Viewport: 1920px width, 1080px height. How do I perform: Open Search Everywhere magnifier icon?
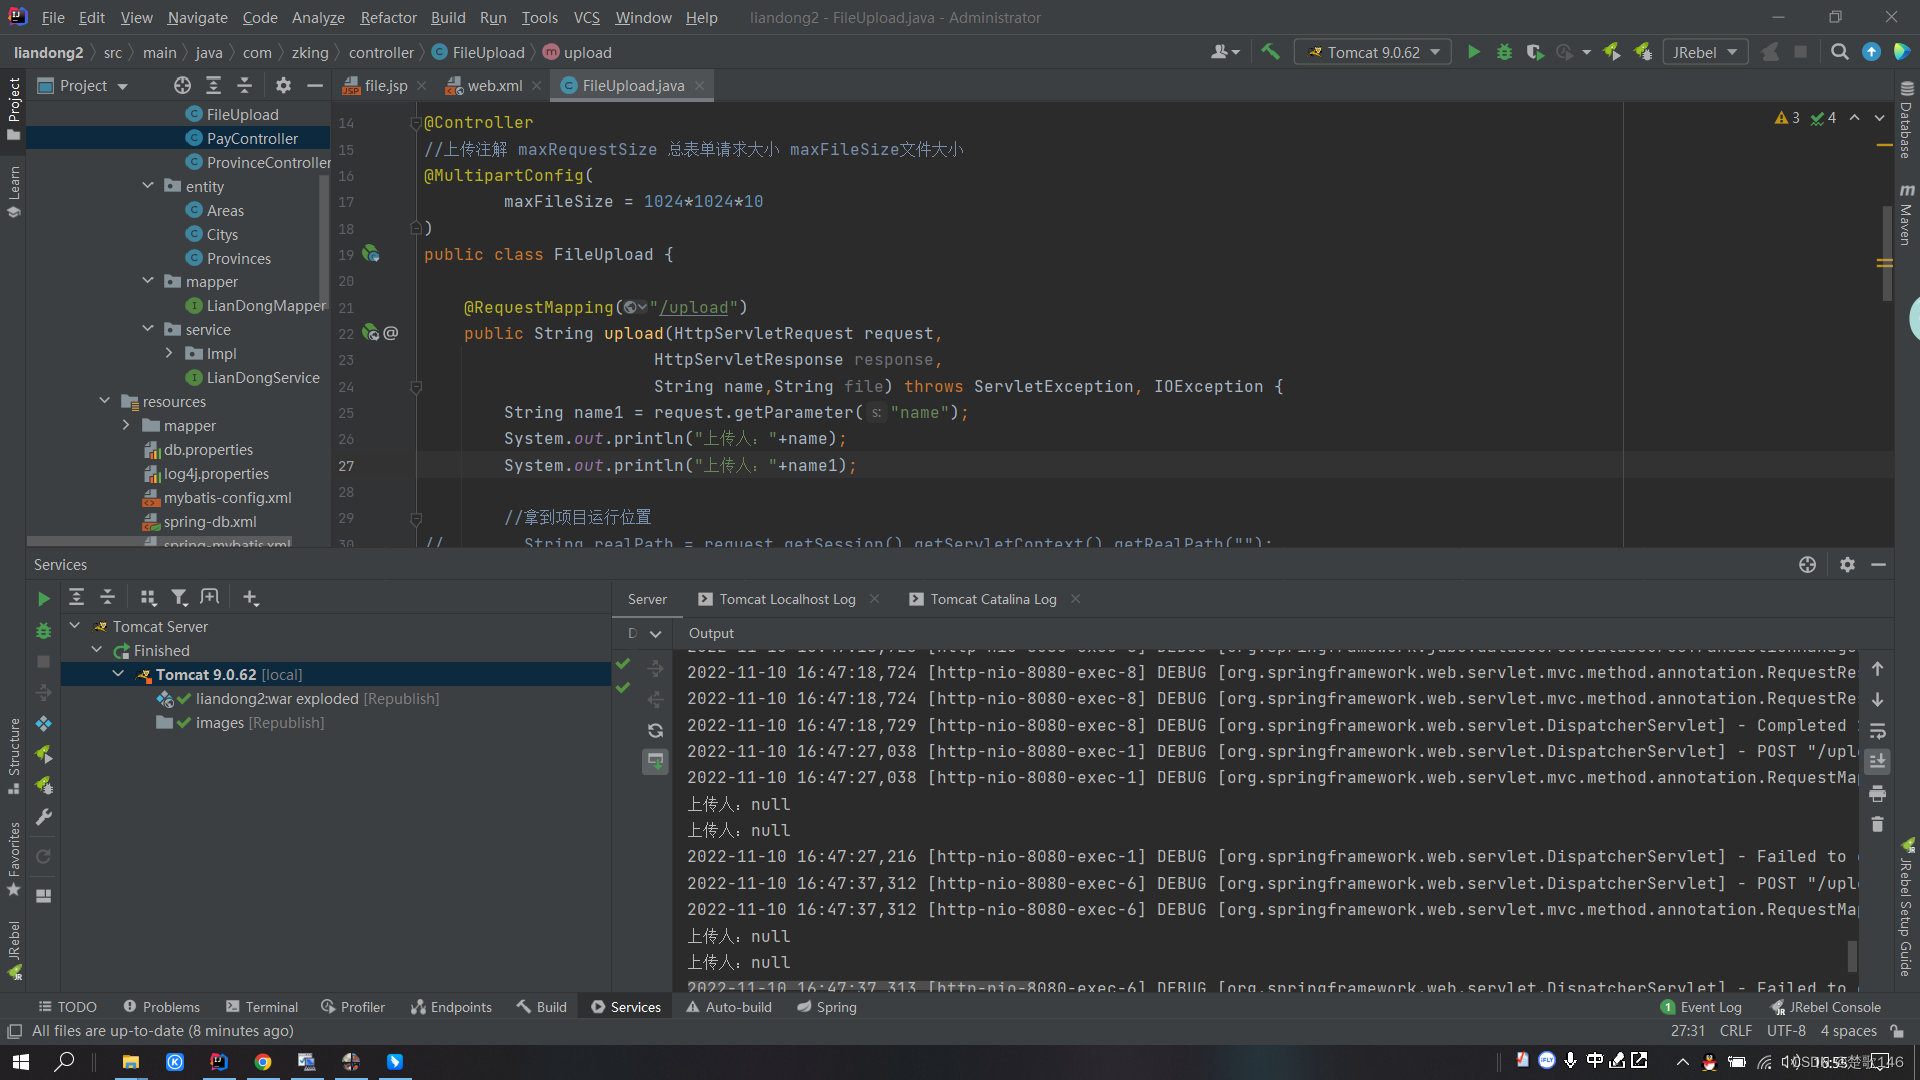(1839, 51)
